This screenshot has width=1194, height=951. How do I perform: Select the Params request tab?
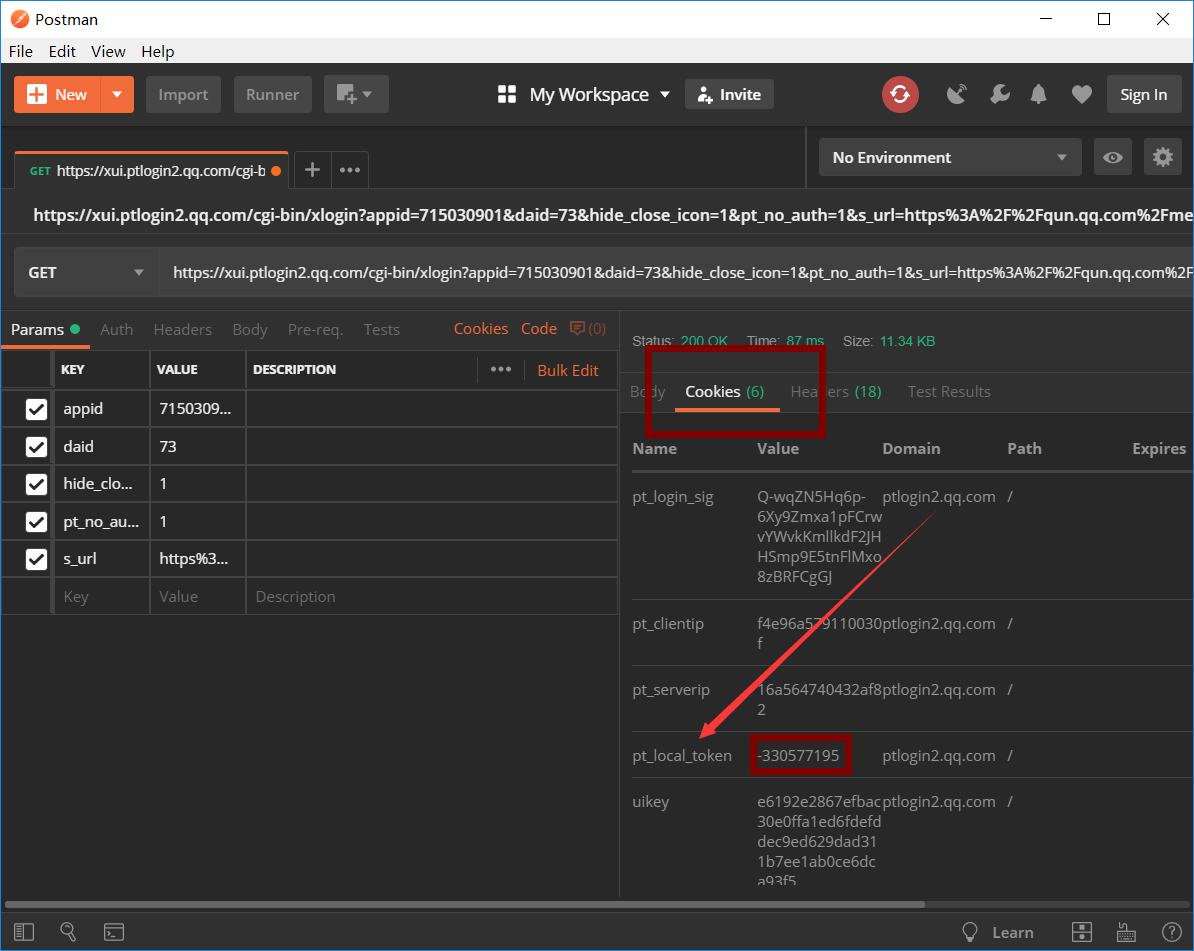45,330
